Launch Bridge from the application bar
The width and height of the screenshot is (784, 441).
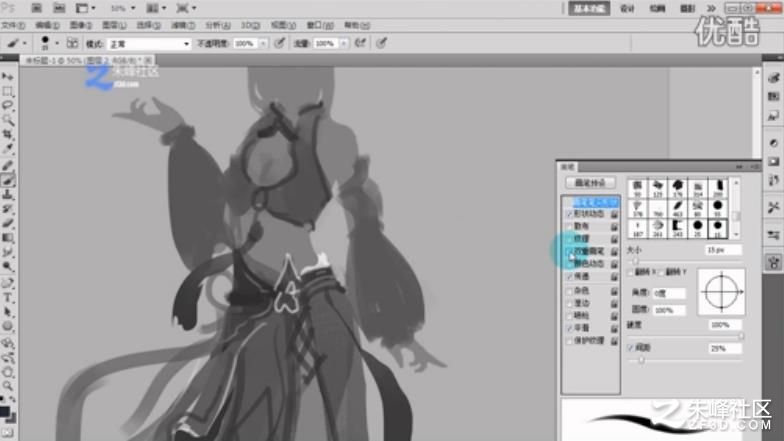(x=36, y=8)
